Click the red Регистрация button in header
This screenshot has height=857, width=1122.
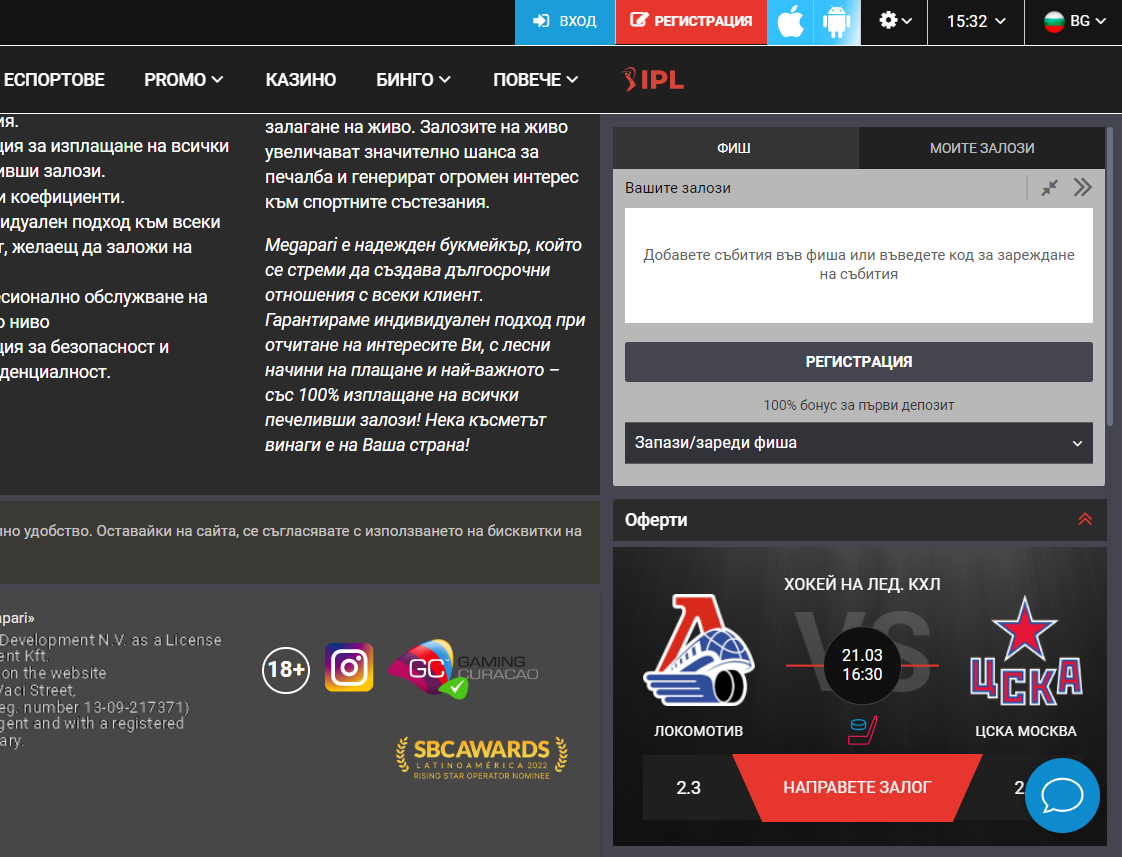691,22
